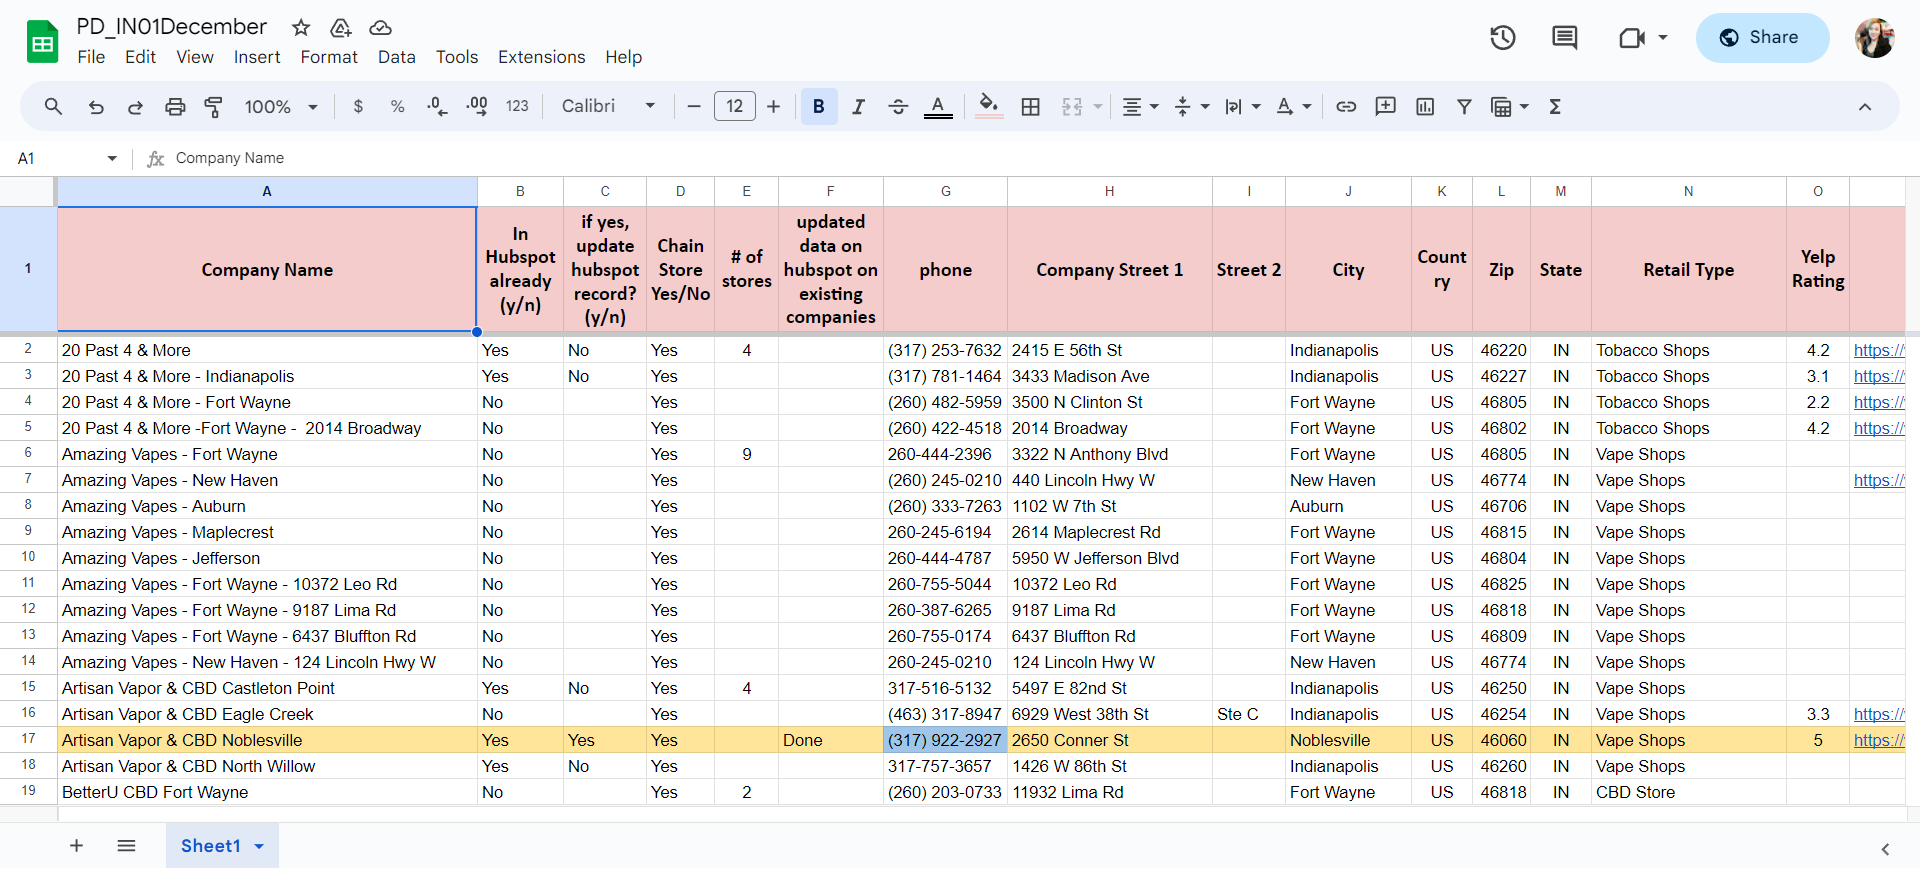Open version history clock icon
Viewport: 1920px width, 869px height.
pyautogui.click(x=1503, y=38)
